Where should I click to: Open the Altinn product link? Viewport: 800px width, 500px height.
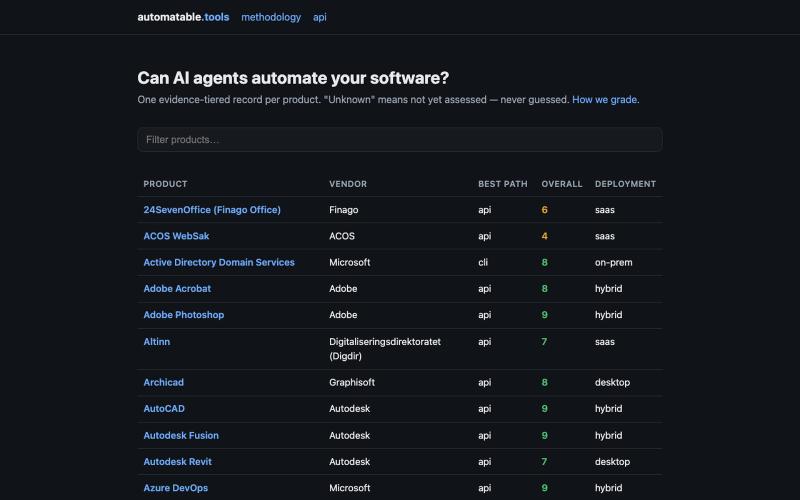(157, 341)
